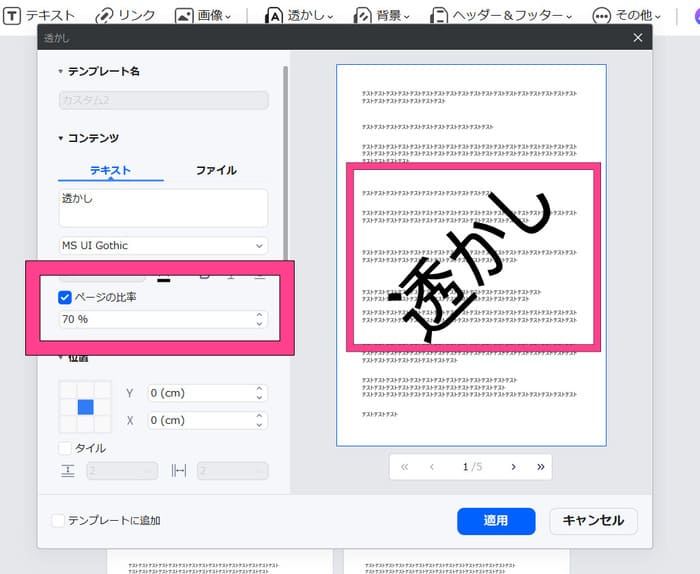Screen dimensions: 700x574
Task: Increase the X offset value
Action: 259,416
